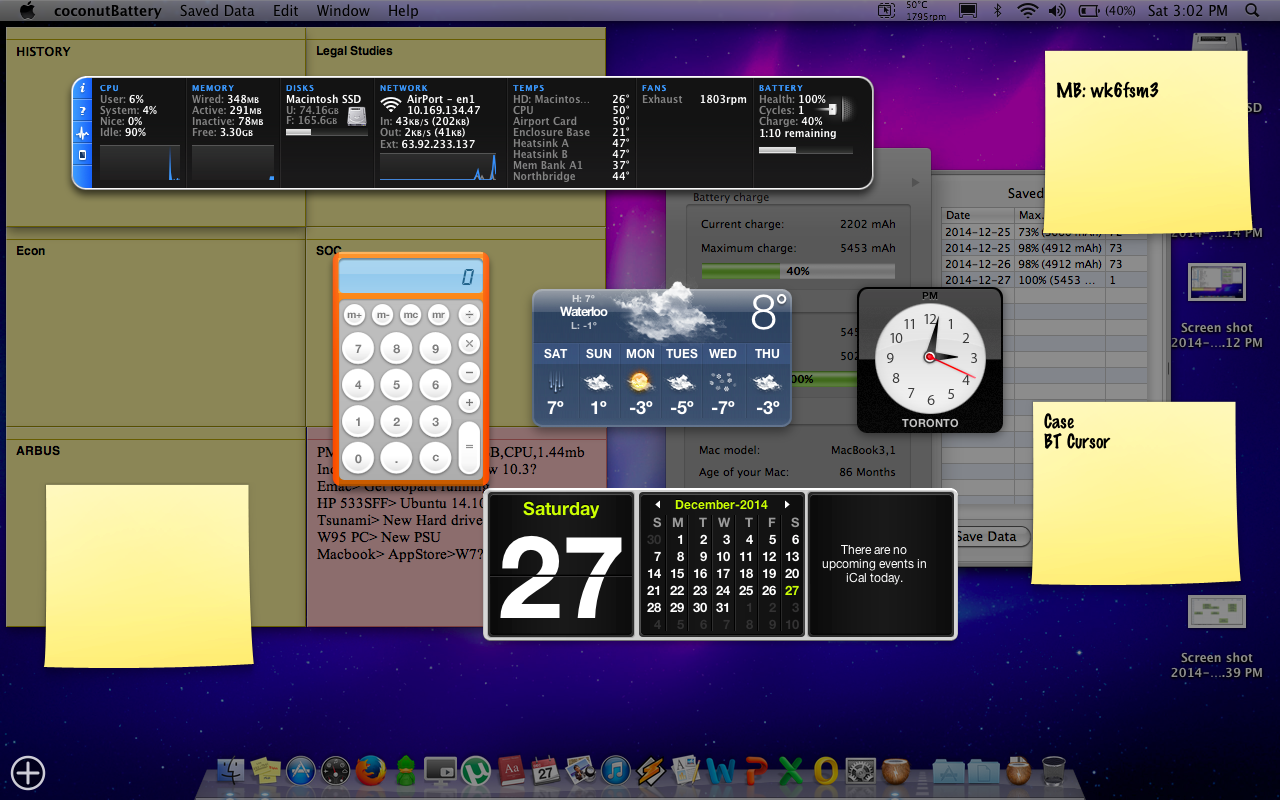The width and height of the screenshot is (1280, 800).
Task: Click the Save Data button in coconutBattery
Action: [x=989, y=536]
